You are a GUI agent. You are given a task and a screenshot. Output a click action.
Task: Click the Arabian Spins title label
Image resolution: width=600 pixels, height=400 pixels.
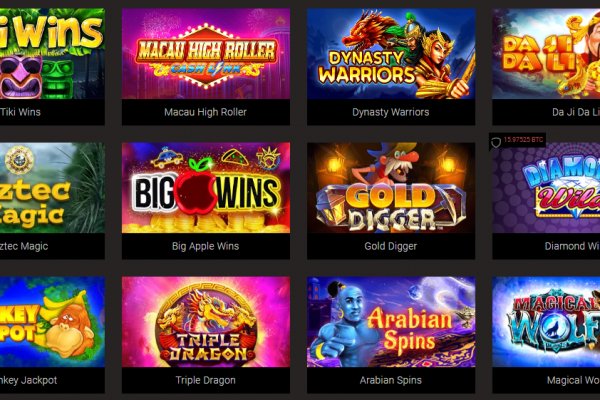(391, 380)
